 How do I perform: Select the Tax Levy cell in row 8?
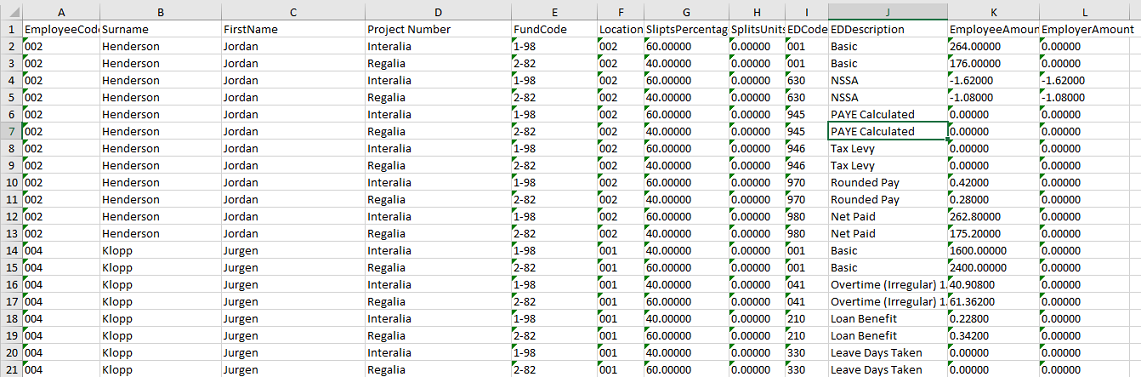[888, 148]
